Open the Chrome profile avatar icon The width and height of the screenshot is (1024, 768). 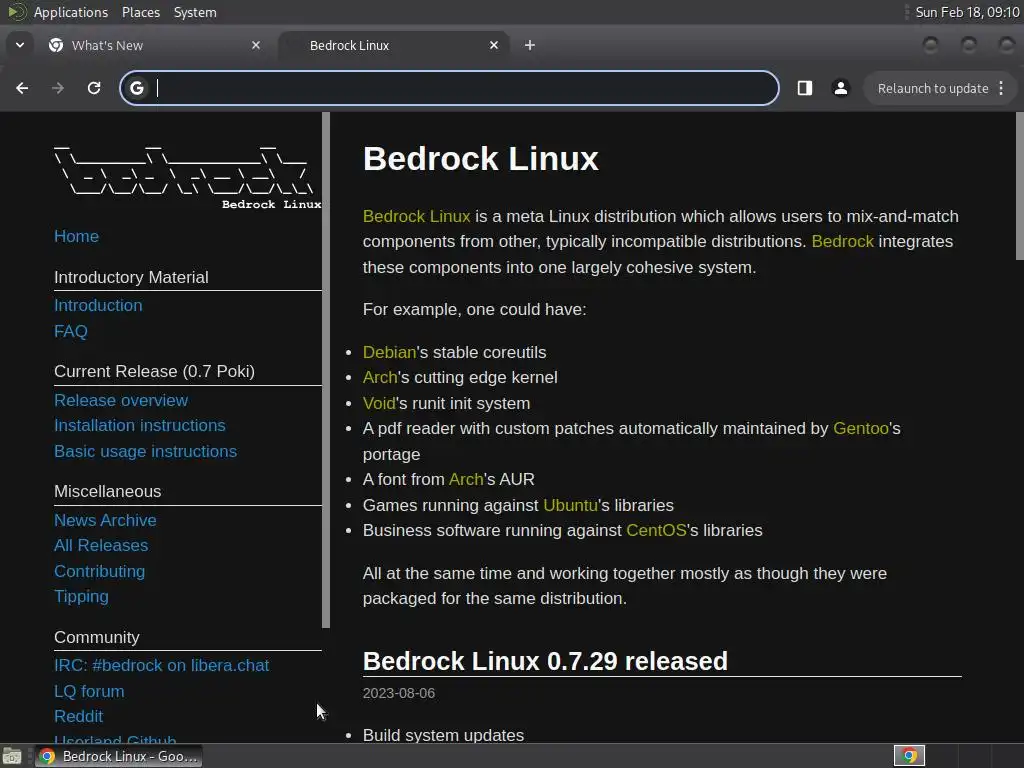point(840,88)
